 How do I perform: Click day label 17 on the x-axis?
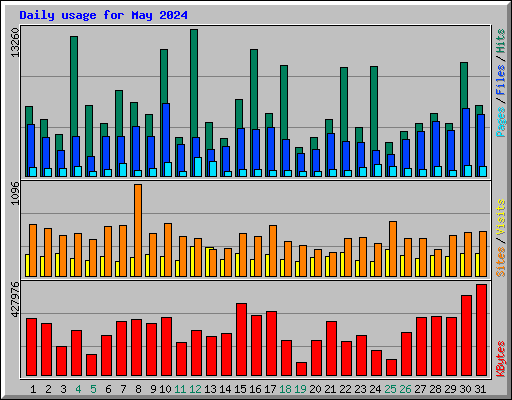[270, 389]
